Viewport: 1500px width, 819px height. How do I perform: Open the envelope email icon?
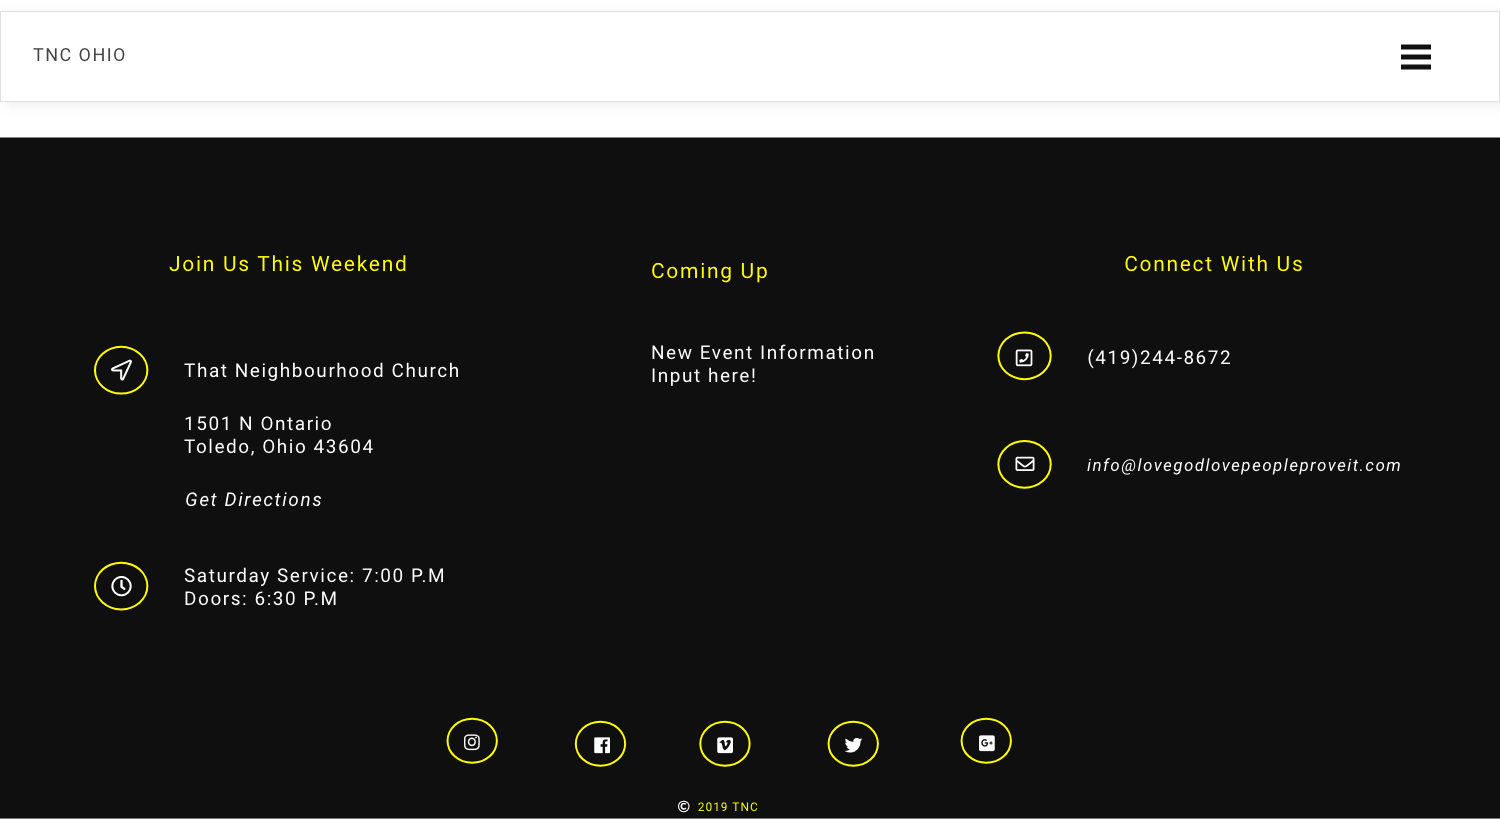(x=1024, y=464)
